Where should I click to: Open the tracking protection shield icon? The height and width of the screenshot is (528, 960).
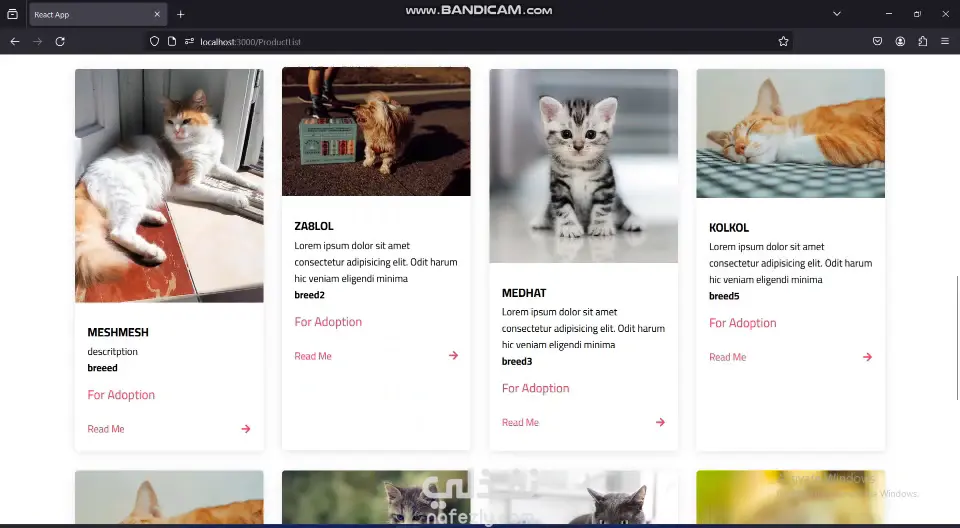click(154, 42)
